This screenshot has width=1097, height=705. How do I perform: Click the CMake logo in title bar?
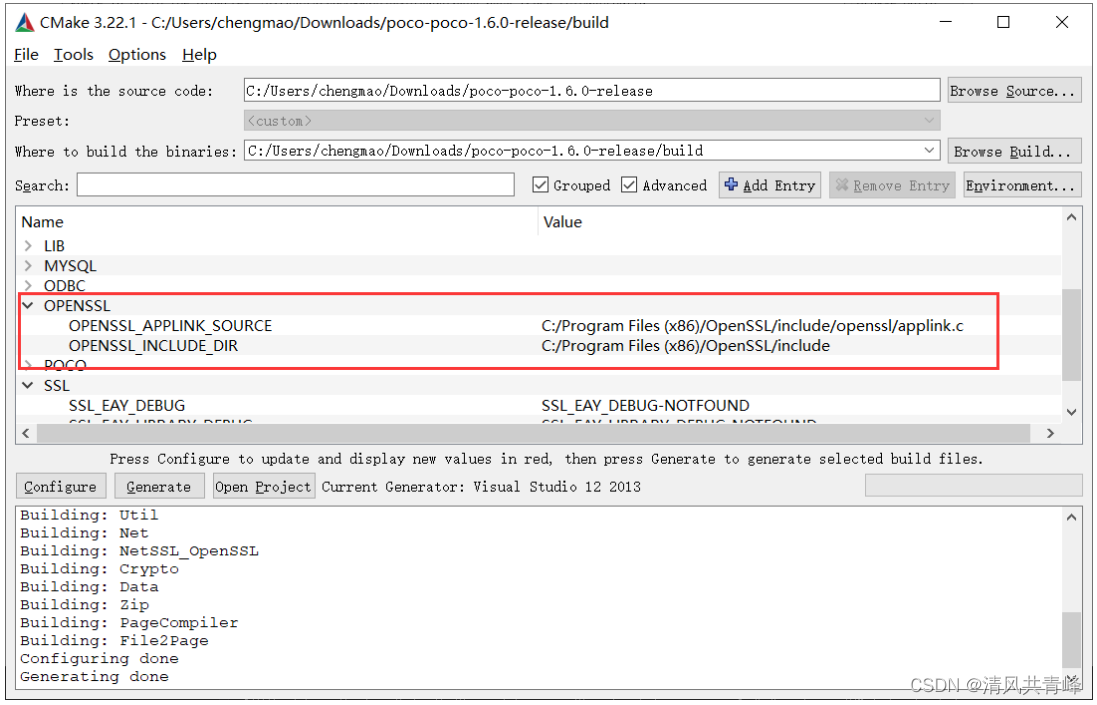point(24,22)
